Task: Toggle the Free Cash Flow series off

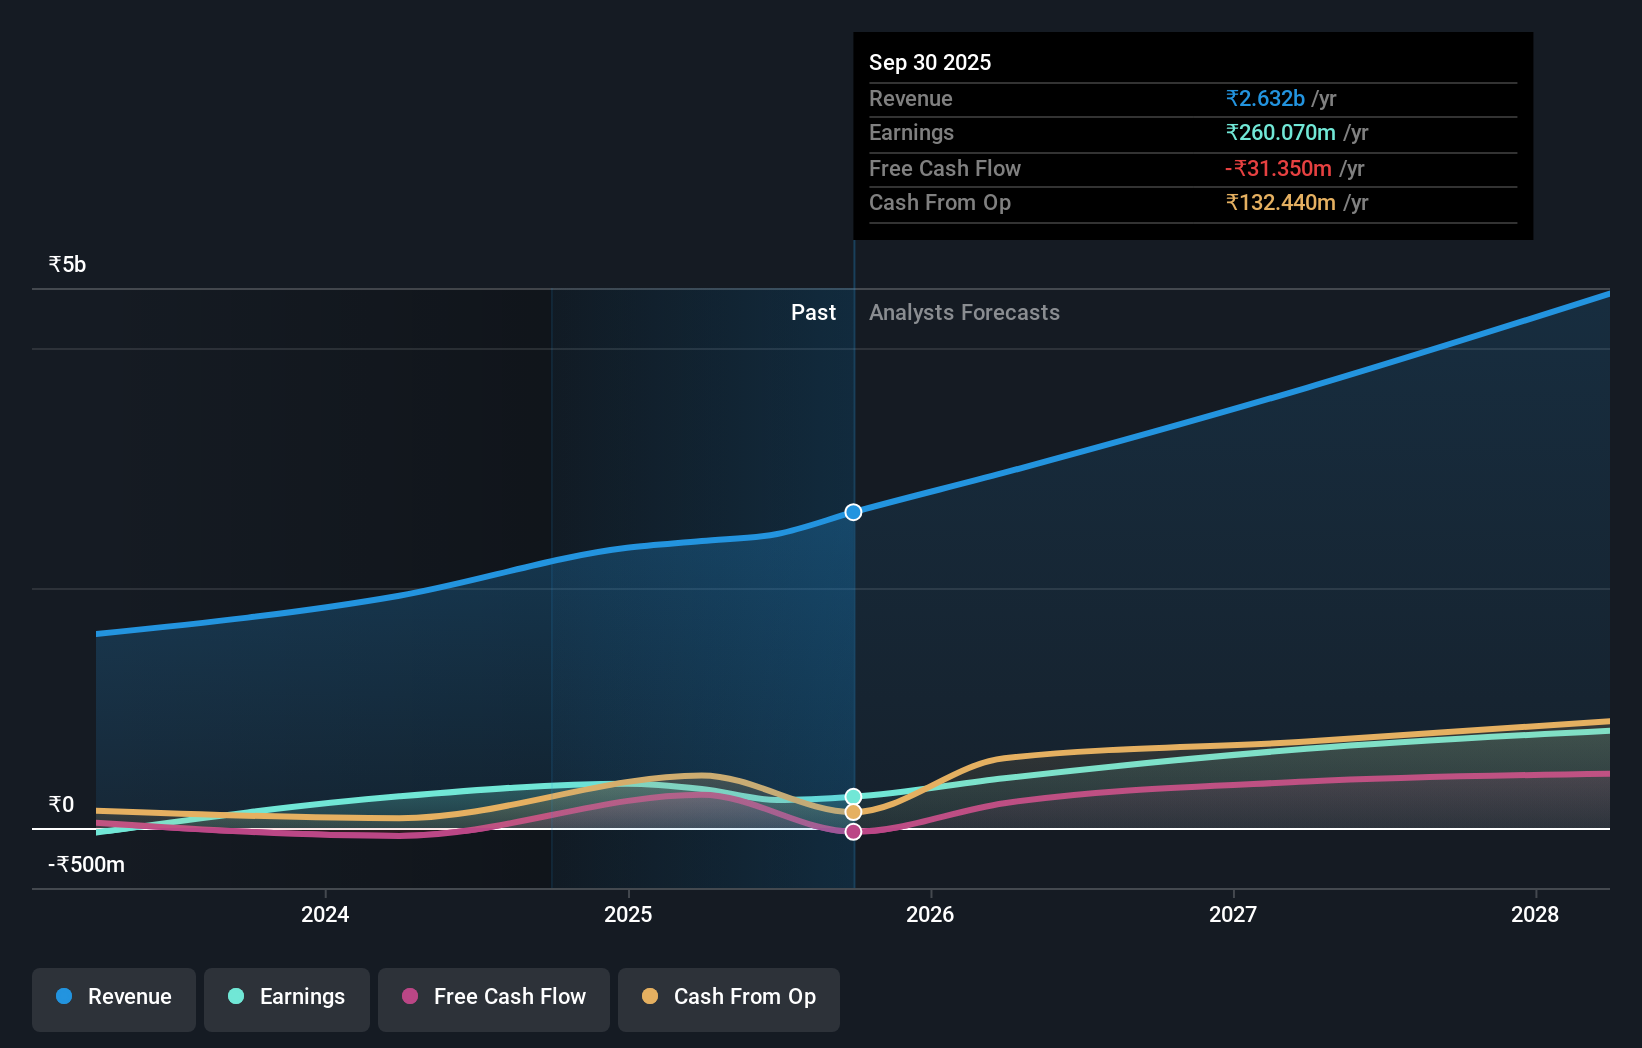Action: coord(493,997)
